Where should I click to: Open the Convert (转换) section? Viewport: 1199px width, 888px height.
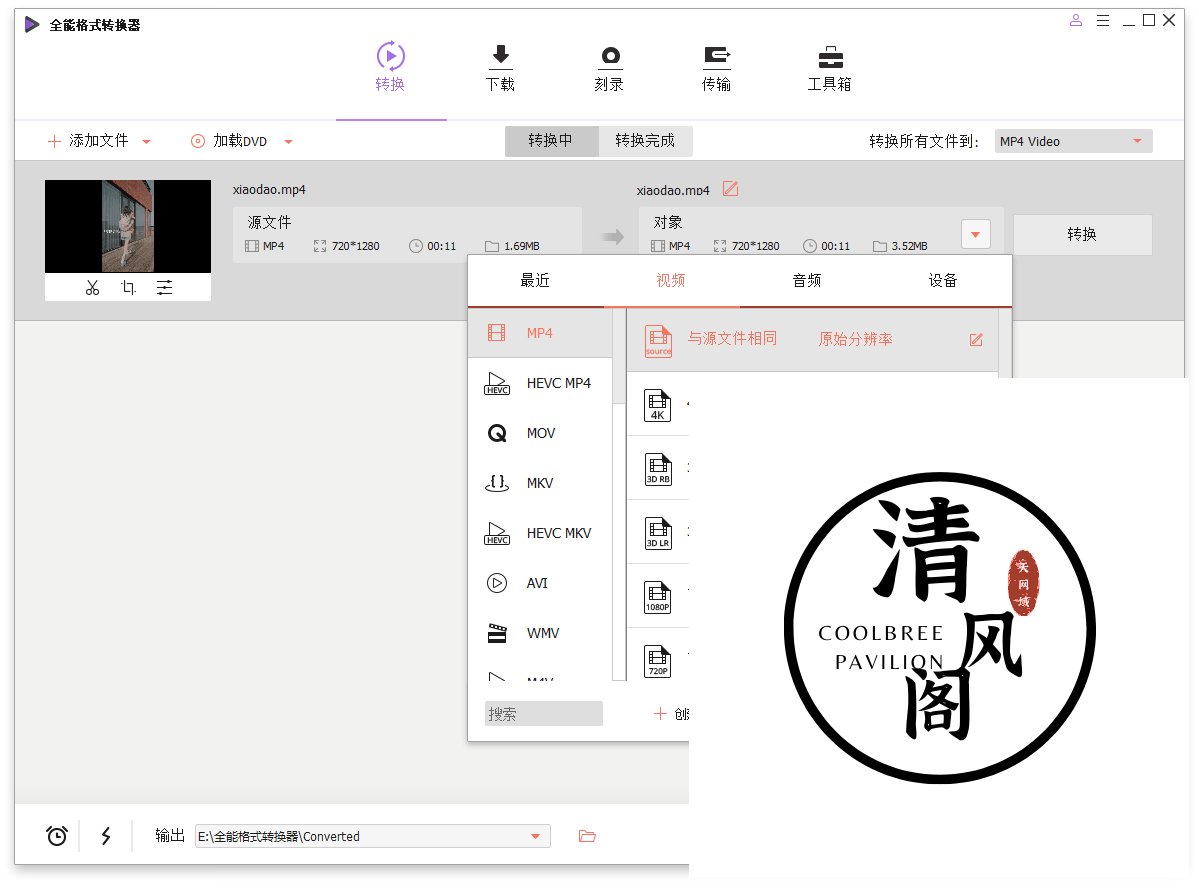point(390,67)
